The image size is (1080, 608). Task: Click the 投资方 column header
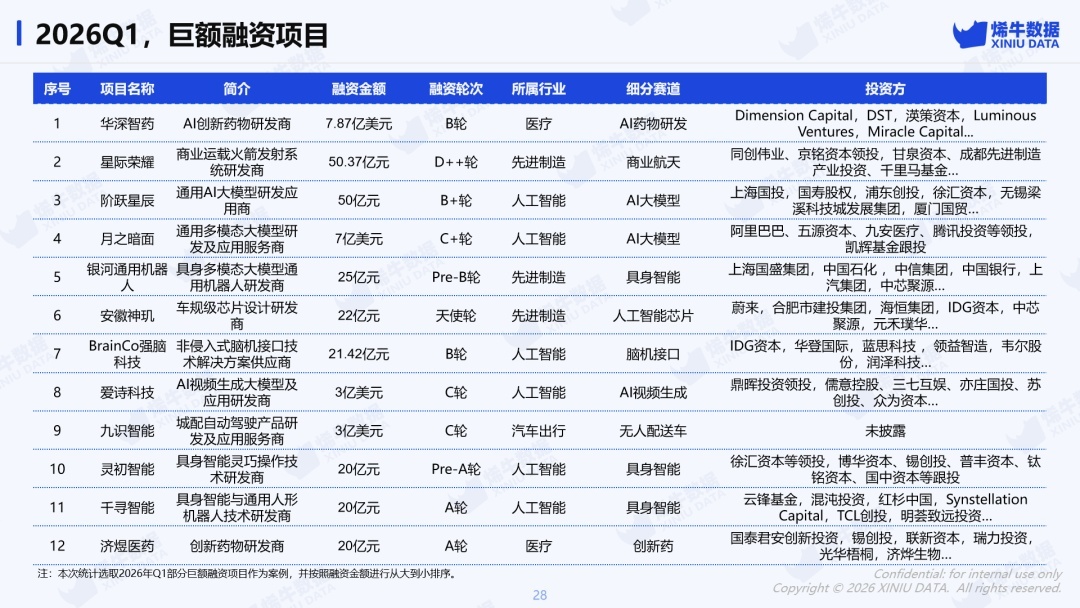885,89
